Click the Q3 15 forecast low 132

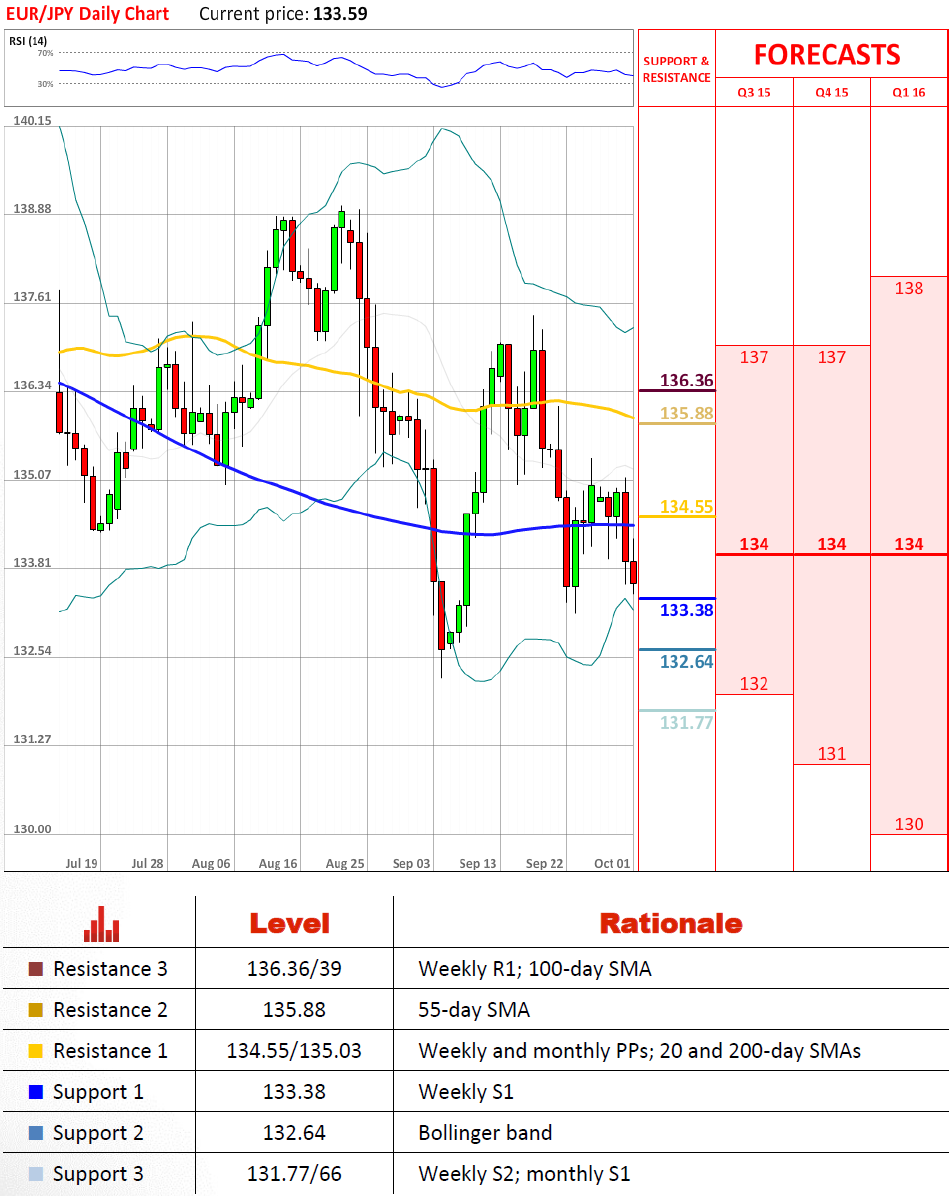tap(754, 683)
